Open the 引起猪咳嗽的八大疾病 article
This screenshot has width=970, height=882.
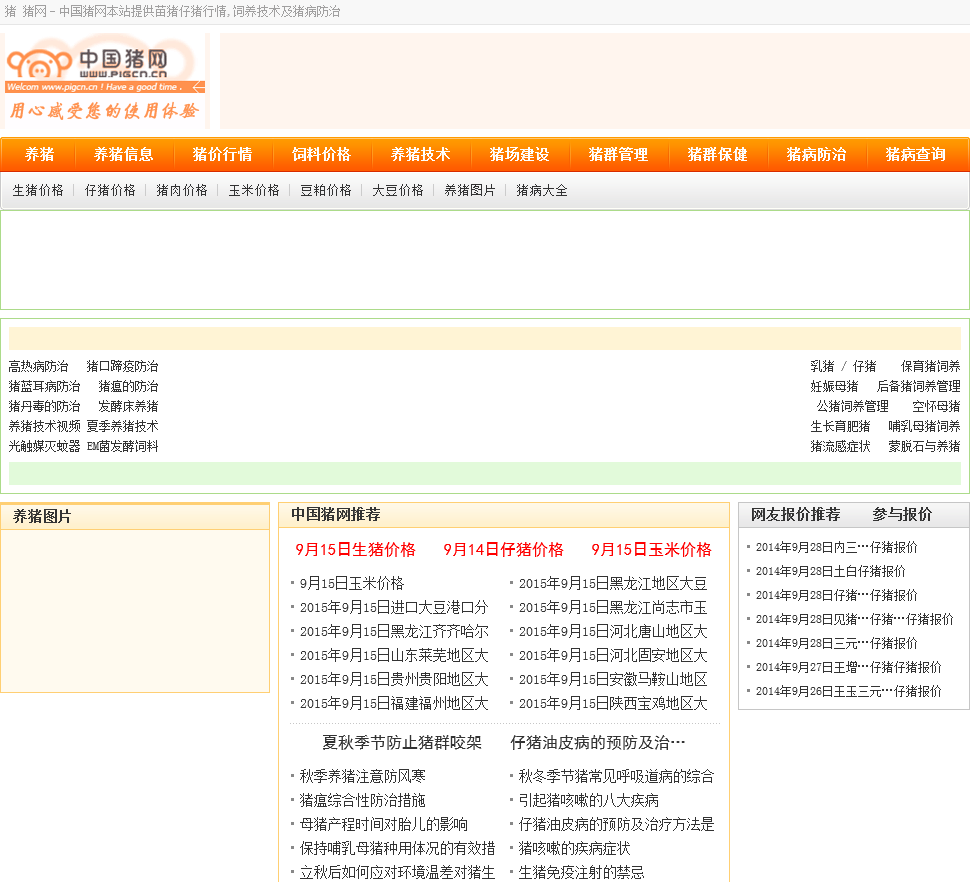(588, 800)
